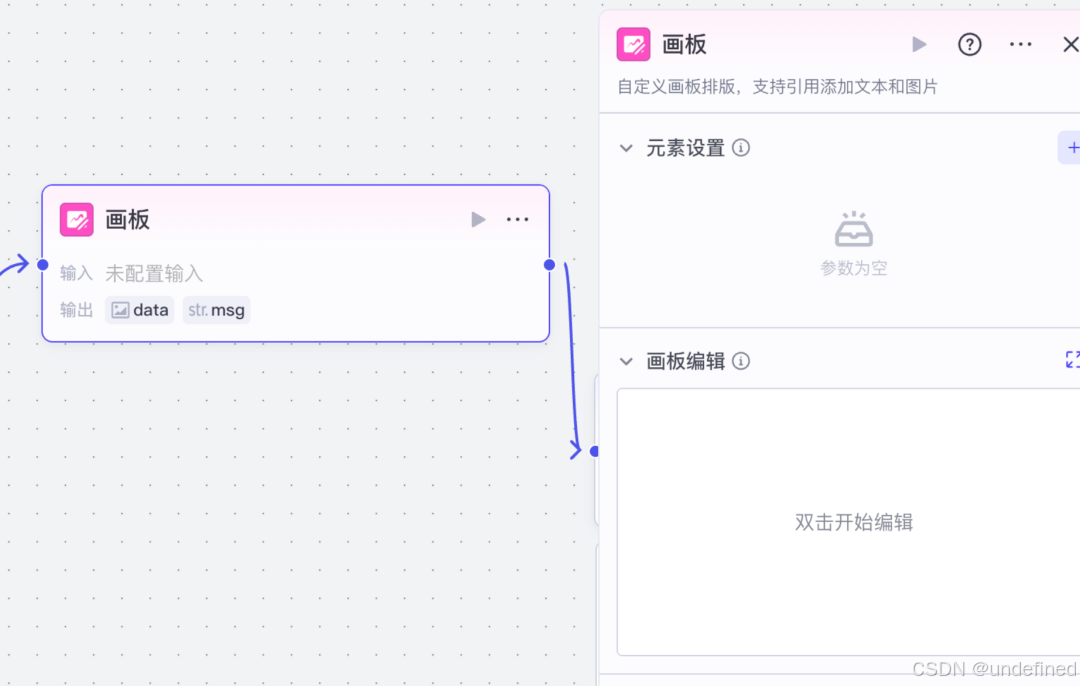Click the 画板编辑 section heading
This screenshot has height=686, width=1080.
click(685, 361)
